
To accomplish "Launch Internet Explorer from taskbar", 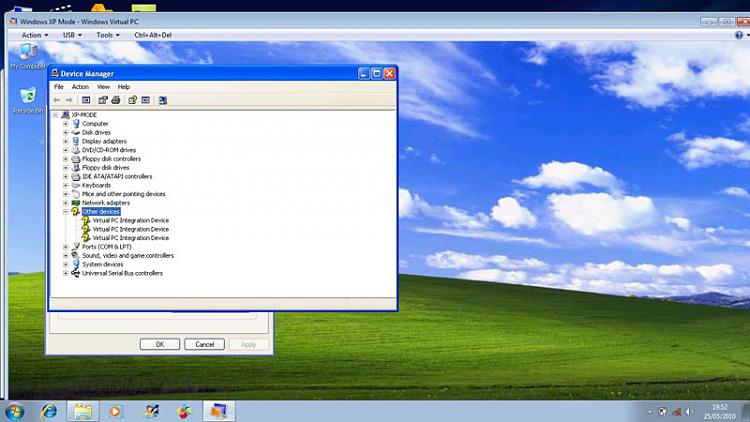I will click(x=49, y=411).
